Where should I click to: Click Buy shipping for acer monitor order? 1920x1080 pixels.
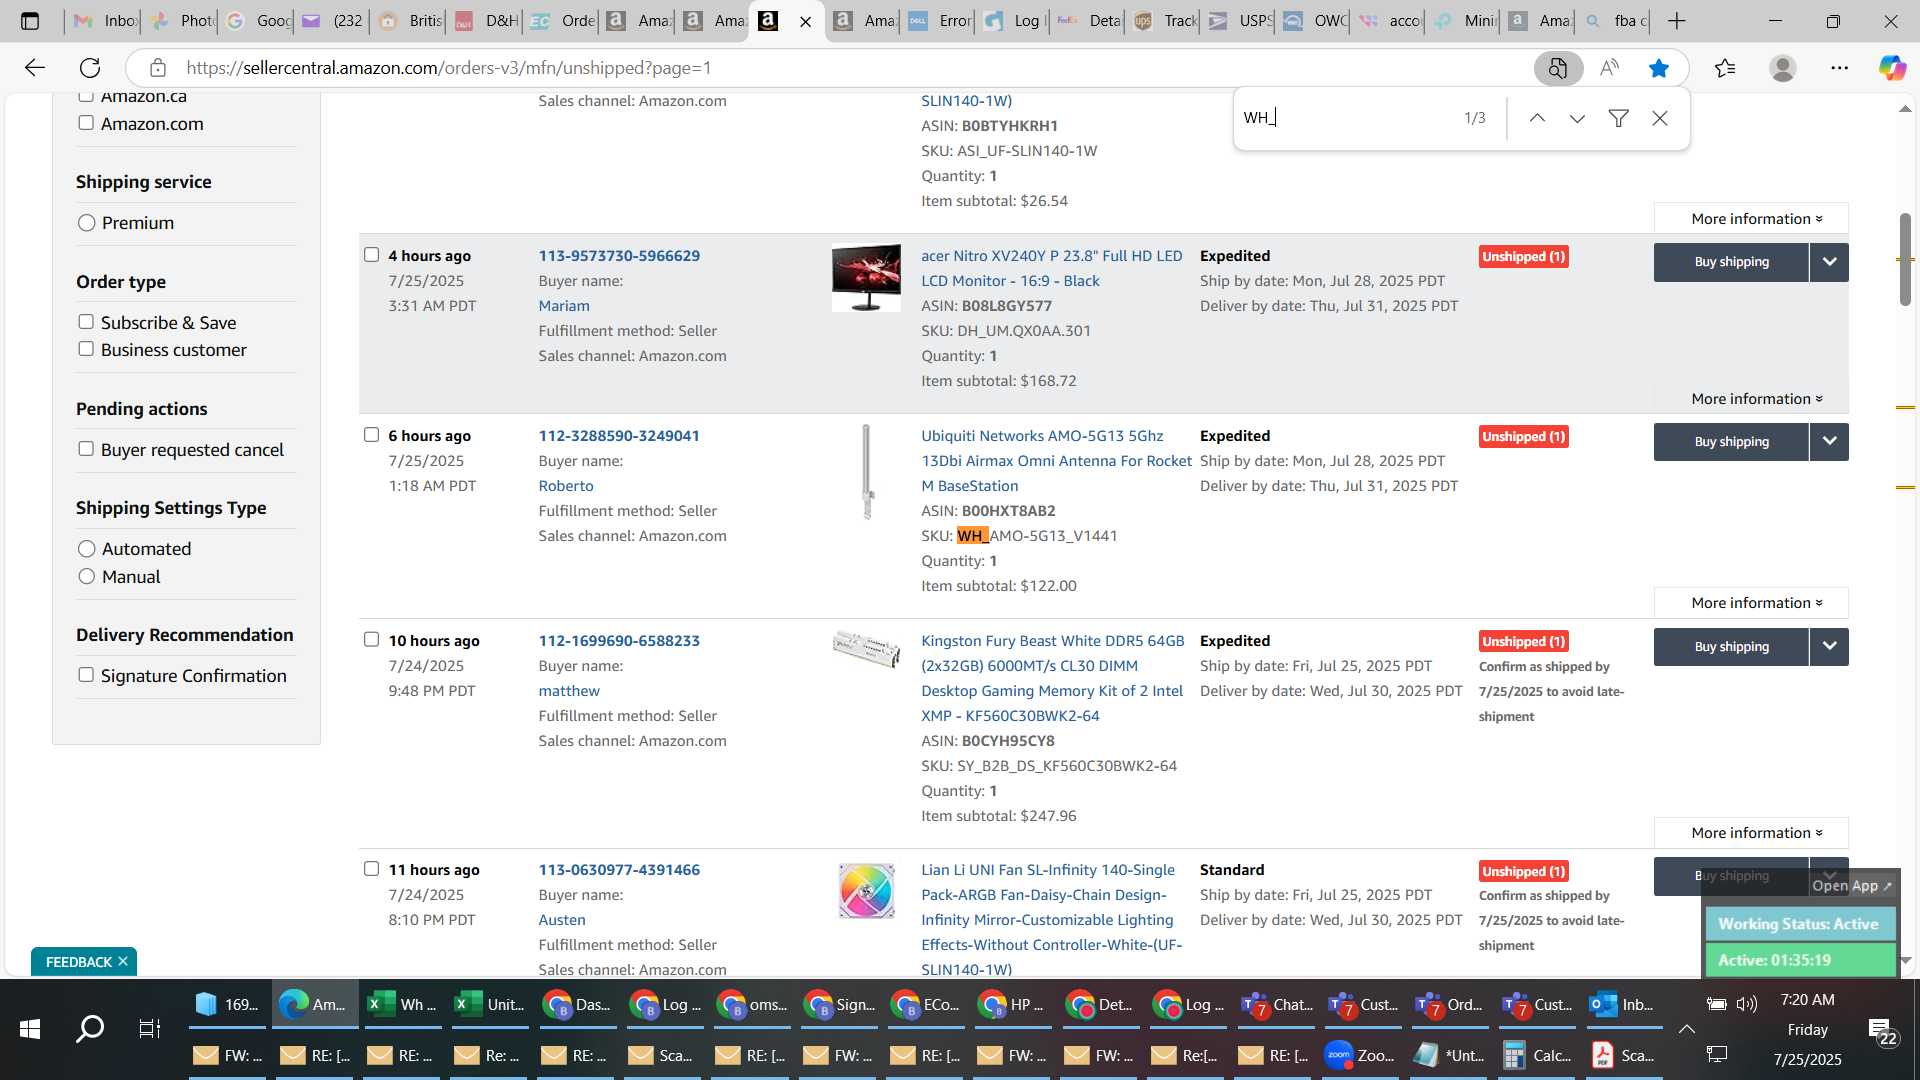1731,262
